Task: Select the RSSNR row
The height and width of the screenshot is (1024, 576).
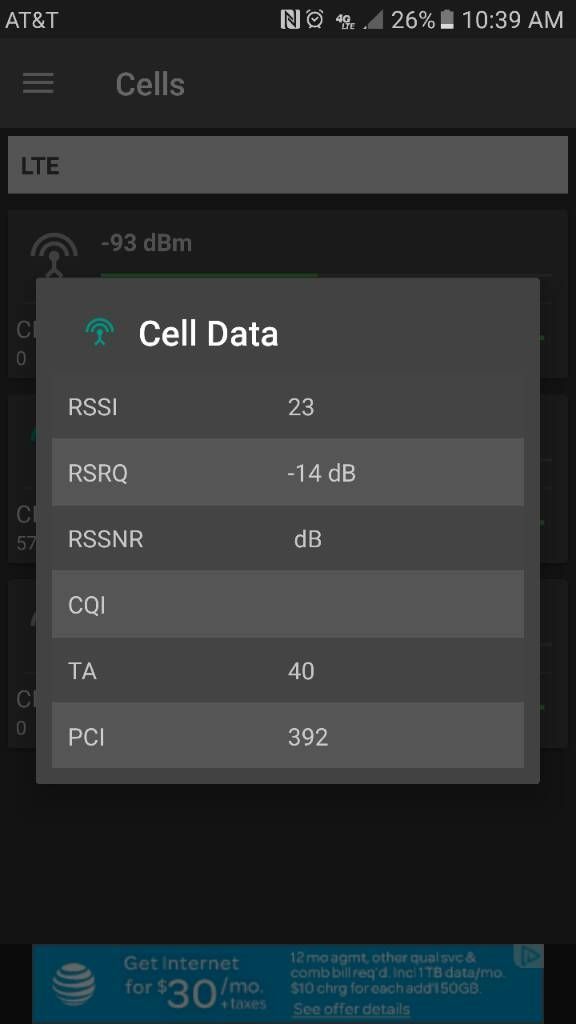Action: pos(287,539)
